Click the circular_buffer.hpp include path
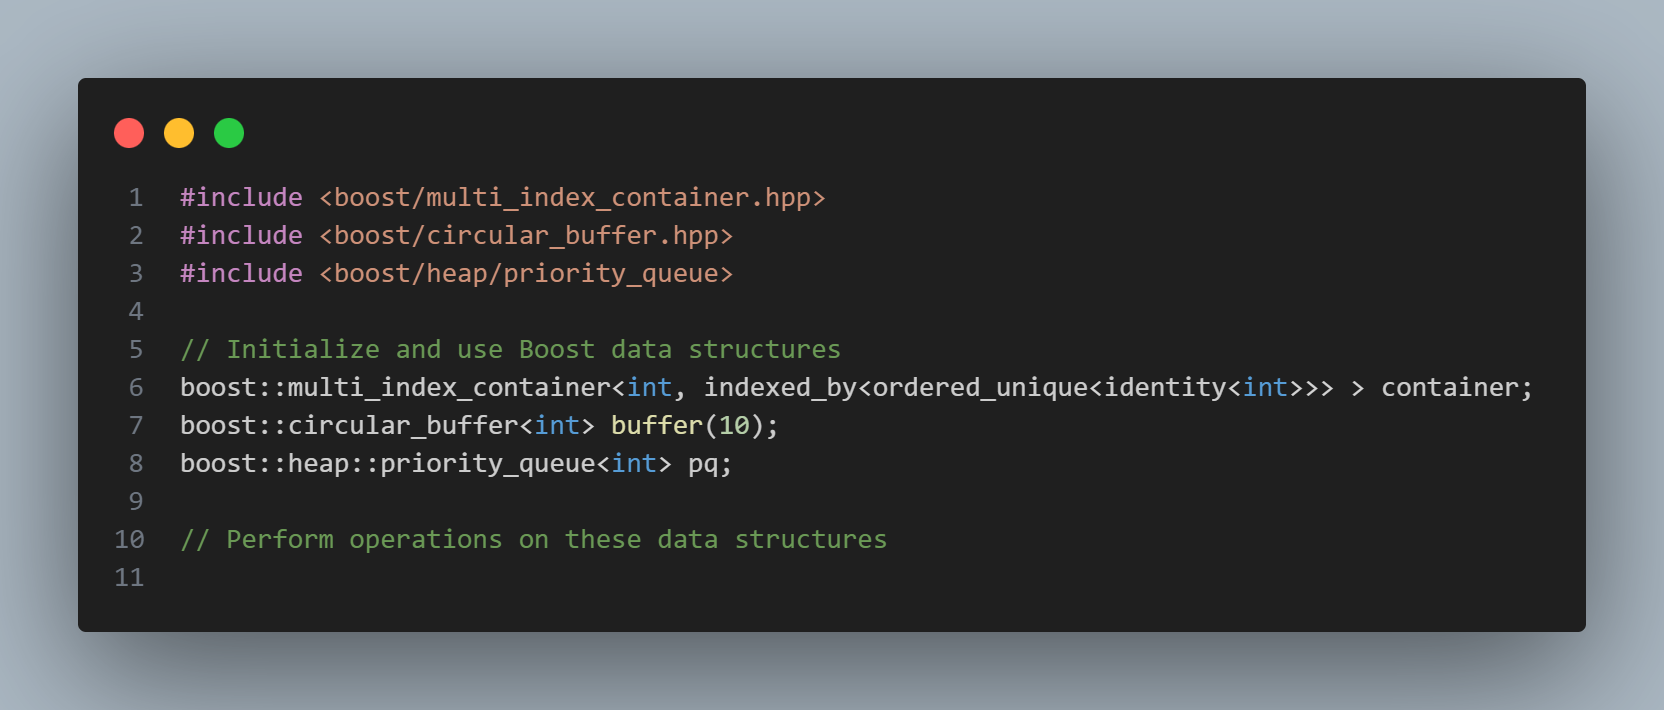Screen dimensions: 1664x710 click(526, 235)
